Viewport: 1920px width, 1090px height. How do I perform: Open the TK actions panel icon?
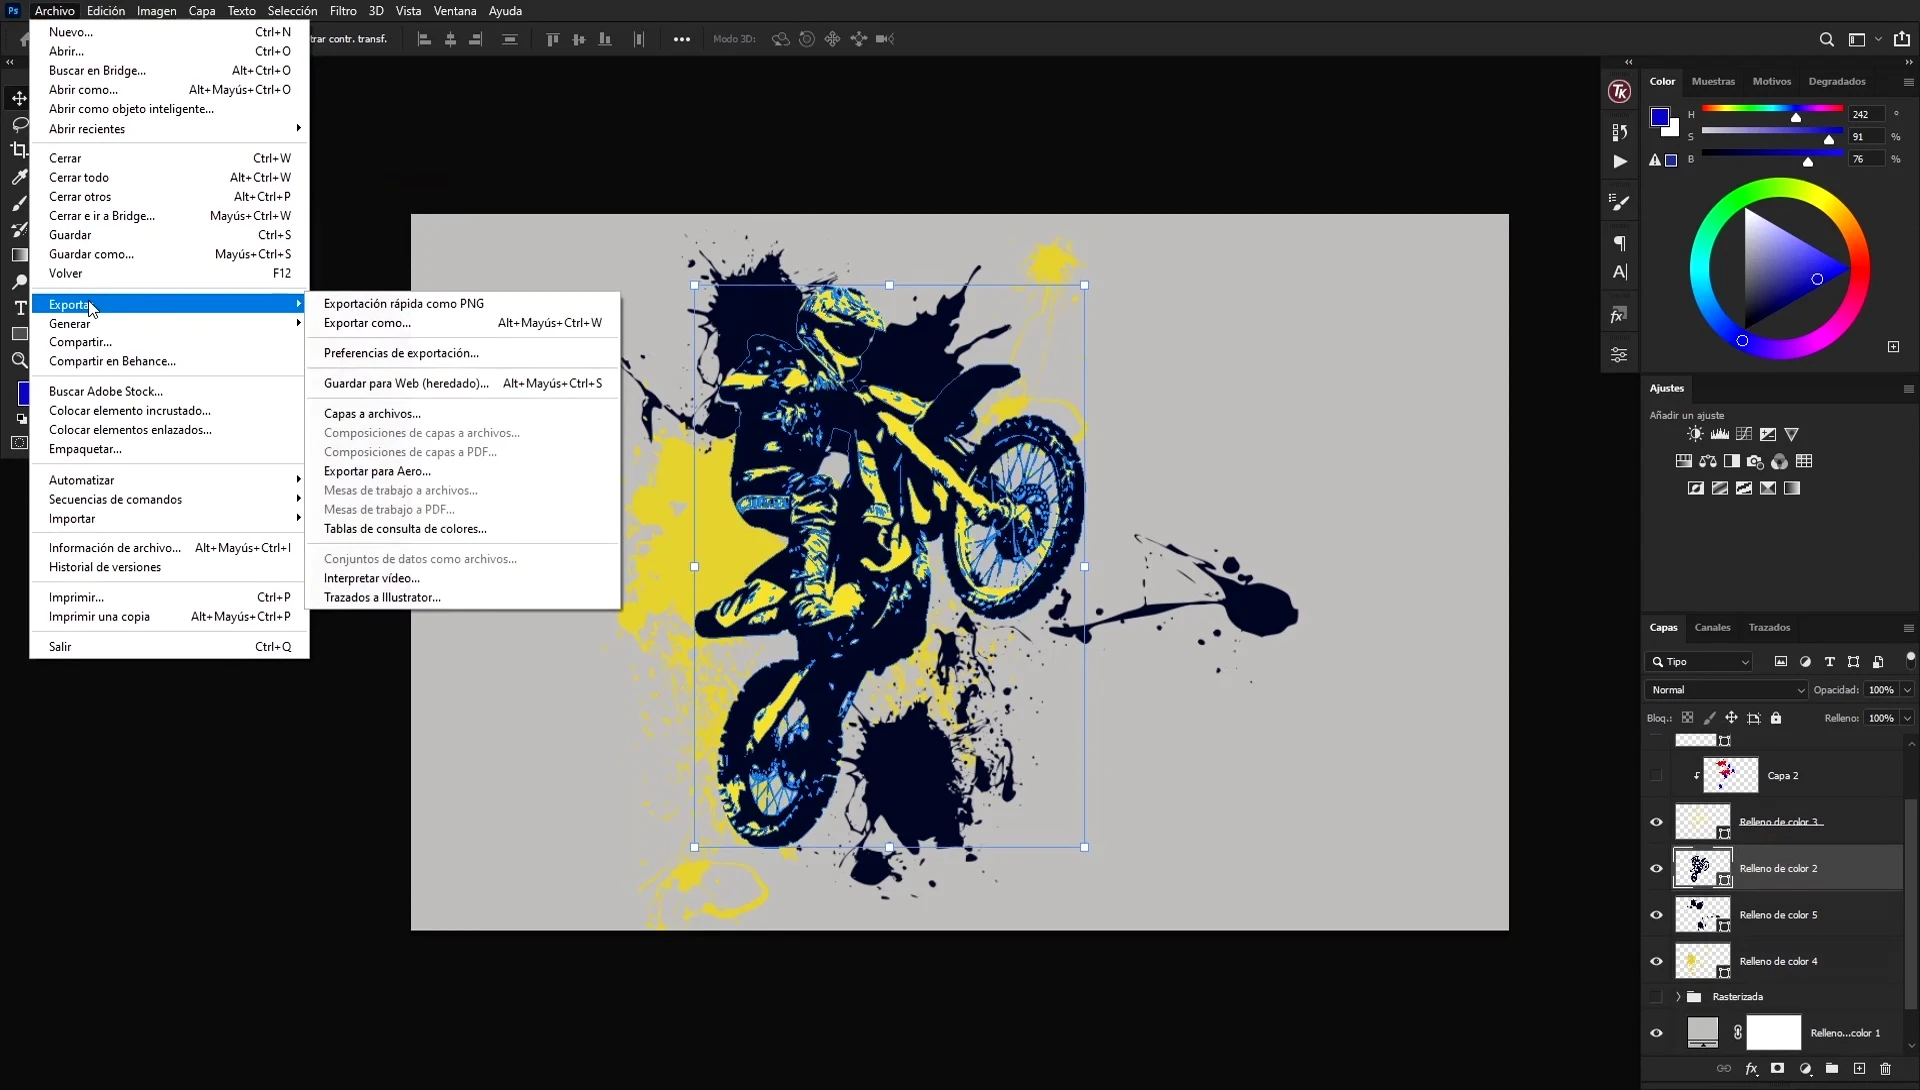point(1619,92)
